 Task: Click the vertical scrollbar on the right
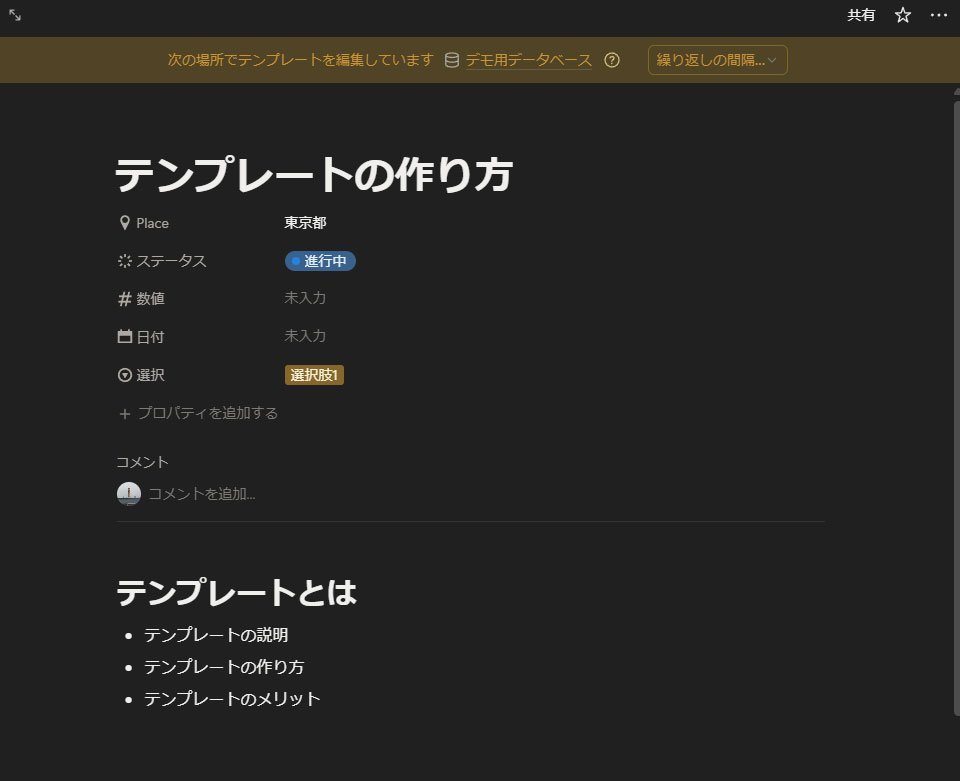tap(955, 400)
